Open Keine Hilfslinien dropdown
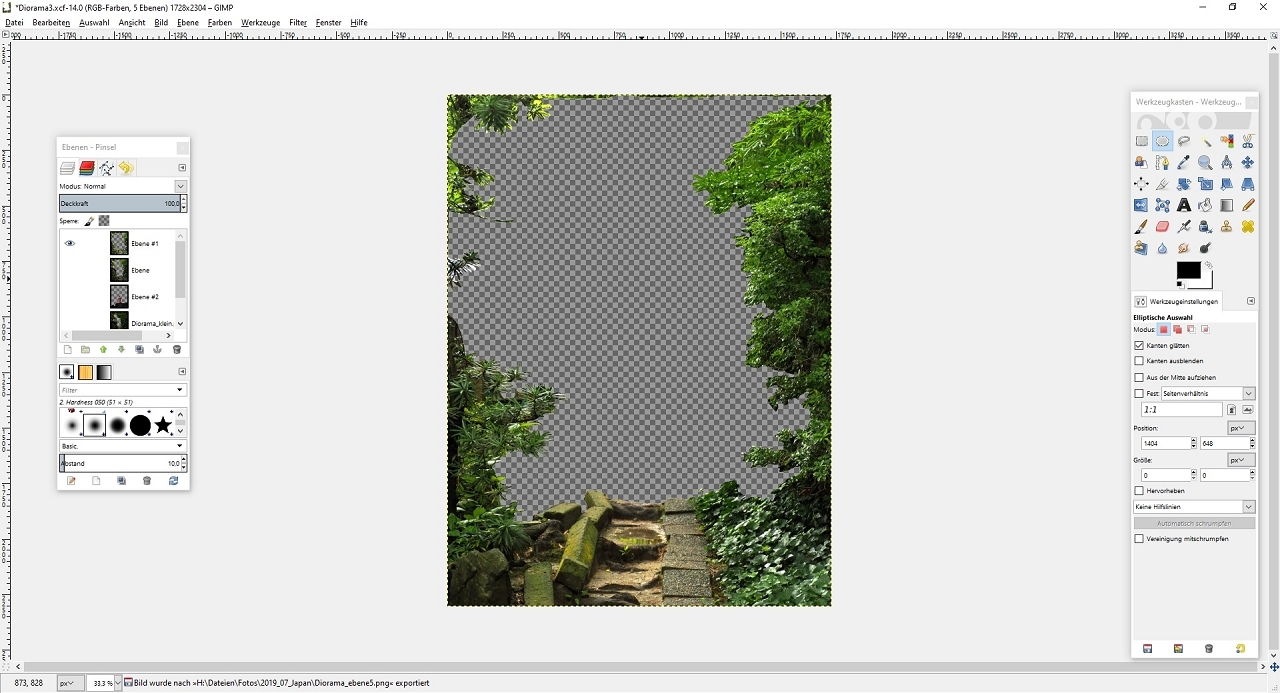Screen dimensions: 1280x693 point(1194,507)
